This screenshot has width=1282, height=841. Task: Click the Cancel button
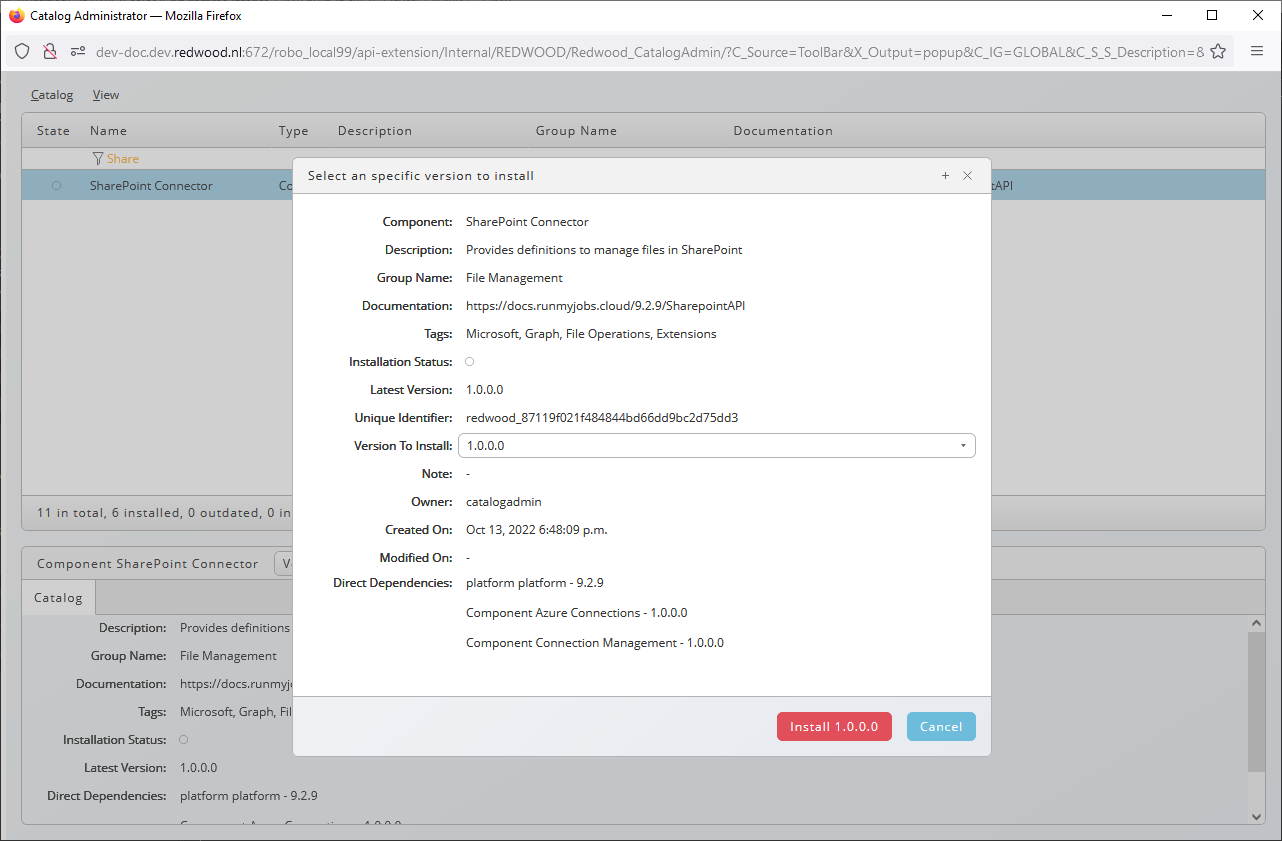tap(941, 727)
